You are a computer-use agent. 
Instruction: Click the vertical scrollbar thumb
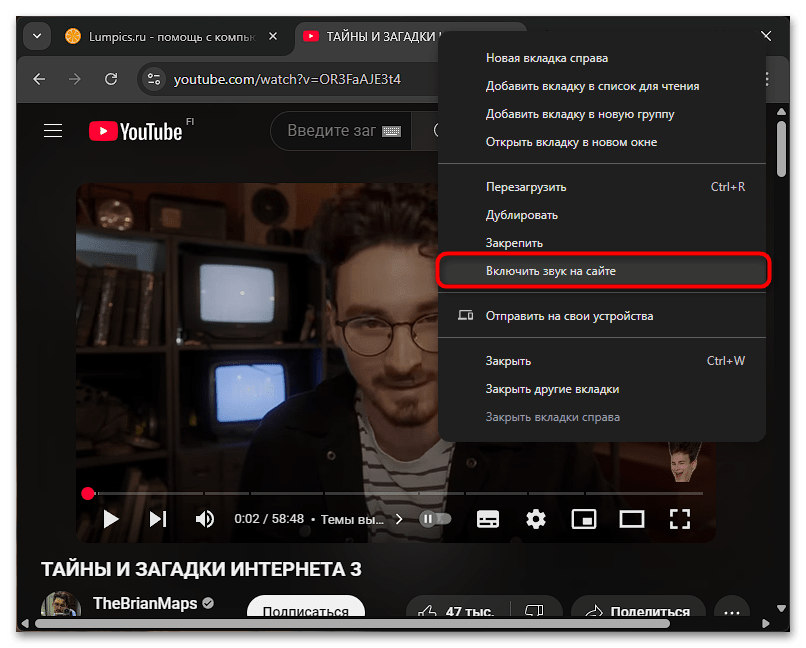click(781, 149)
